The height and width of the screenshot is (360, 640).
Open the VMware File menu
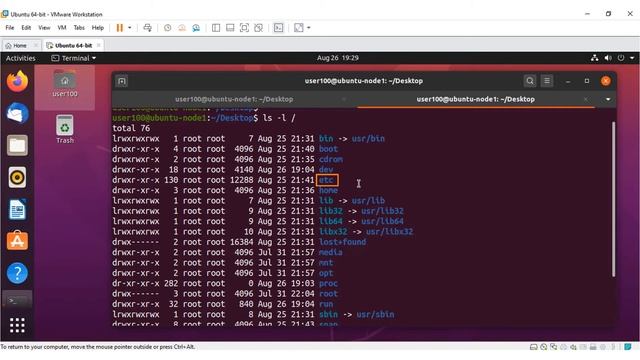pos(10,28)
